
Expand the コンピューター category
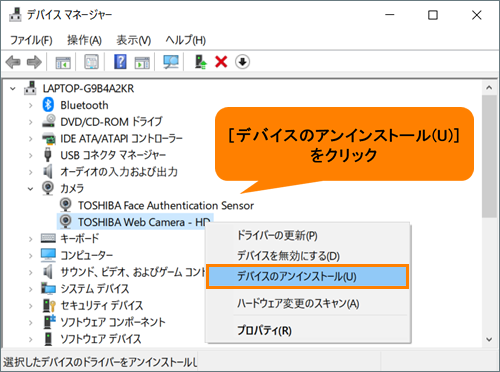coord(31,256)
